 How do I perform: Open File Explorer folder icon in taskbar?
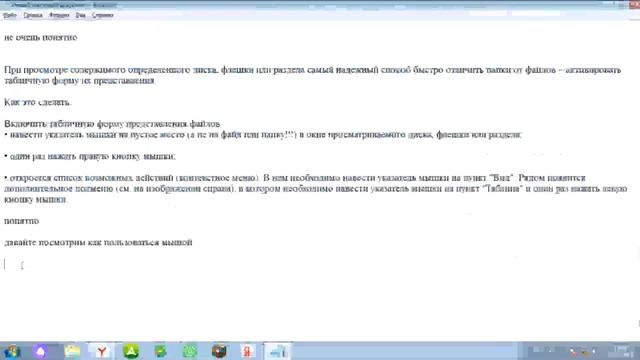72,351
